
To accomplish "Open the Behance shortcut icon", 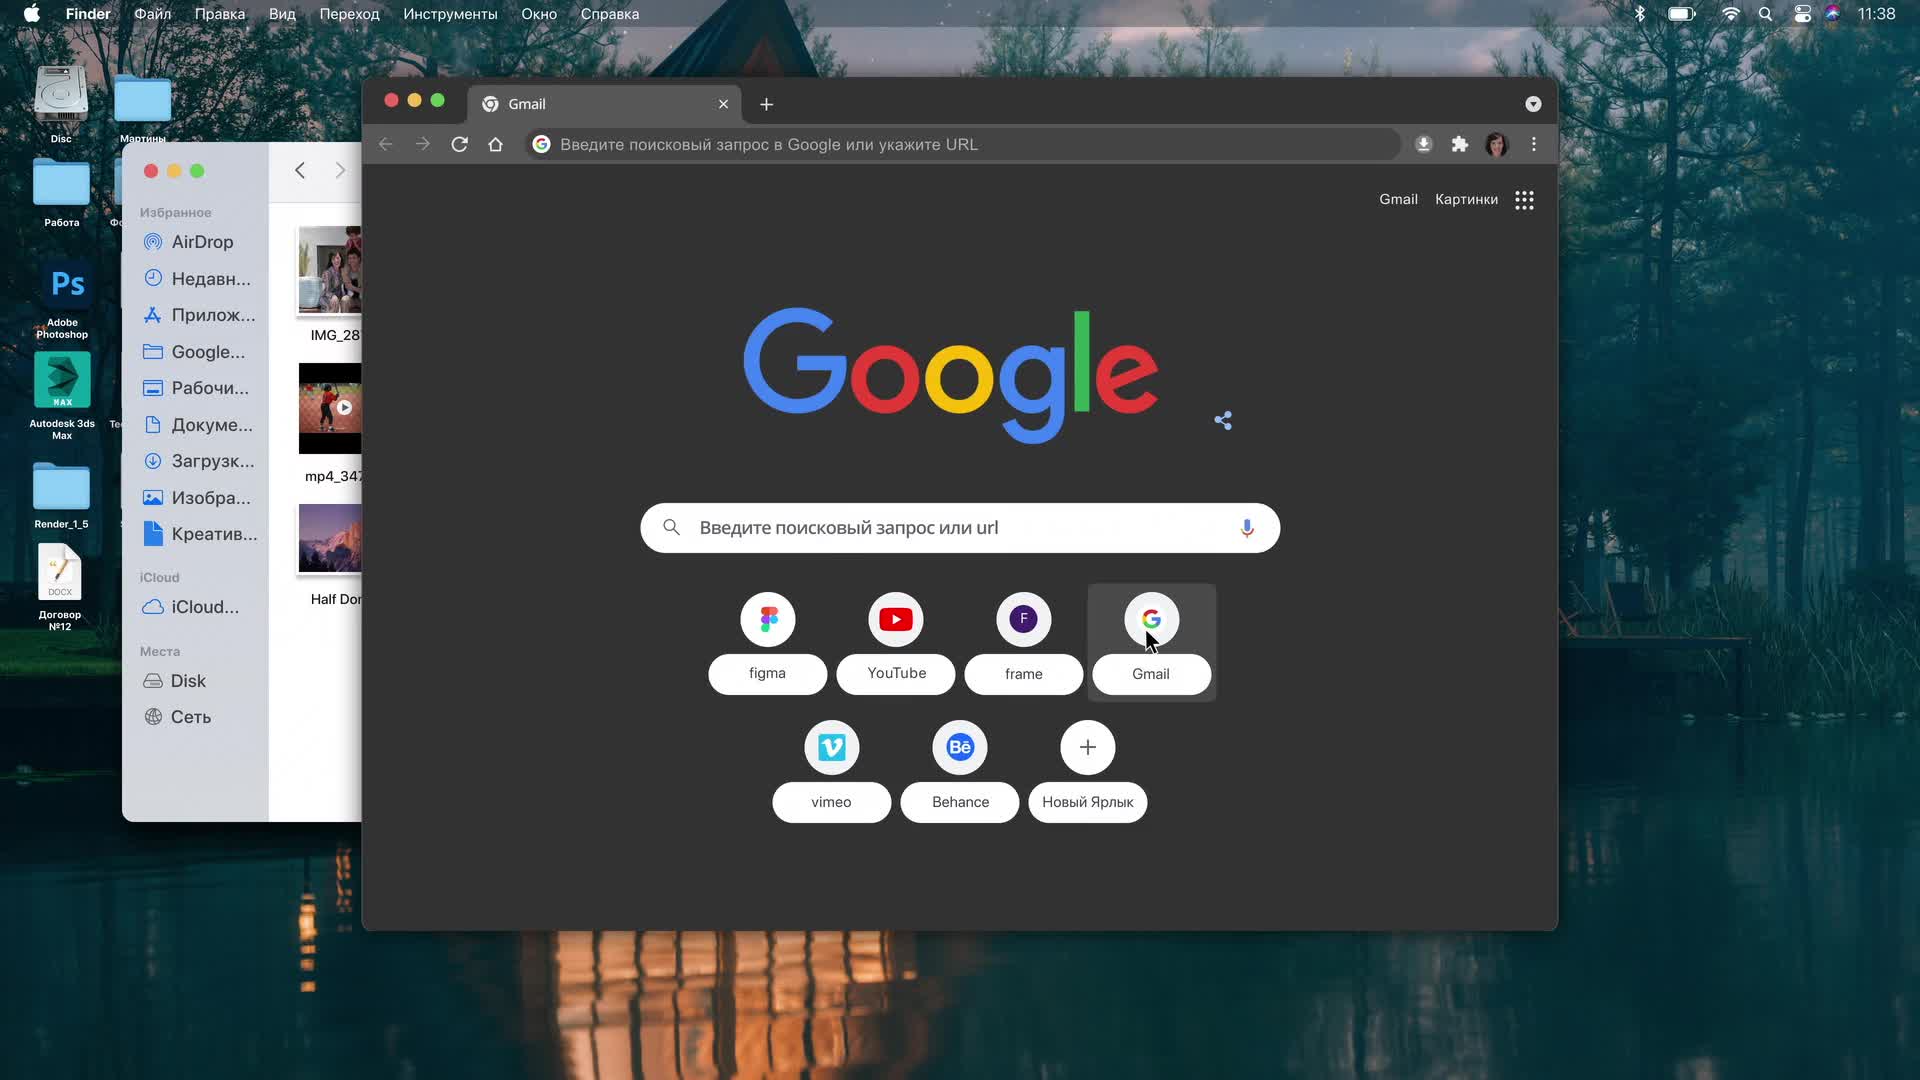I will tap(960, 747).
